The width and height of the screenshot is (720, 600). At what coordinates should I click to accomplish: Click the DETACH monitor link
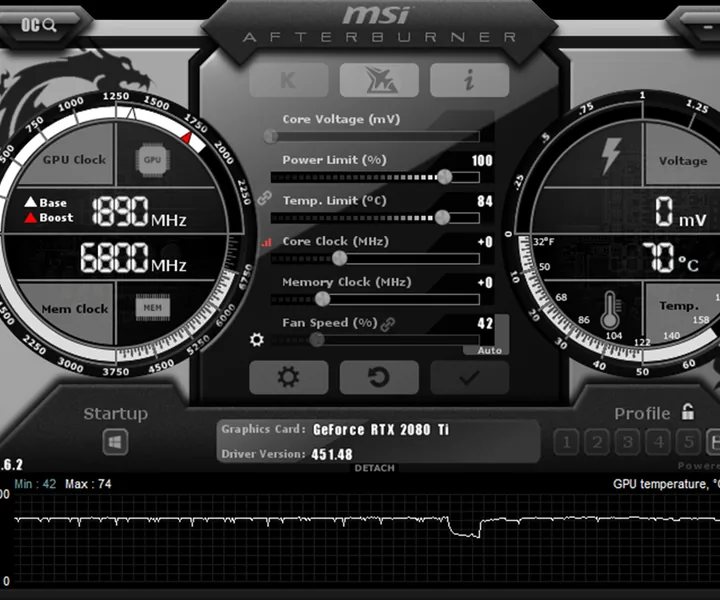(374, 468)
